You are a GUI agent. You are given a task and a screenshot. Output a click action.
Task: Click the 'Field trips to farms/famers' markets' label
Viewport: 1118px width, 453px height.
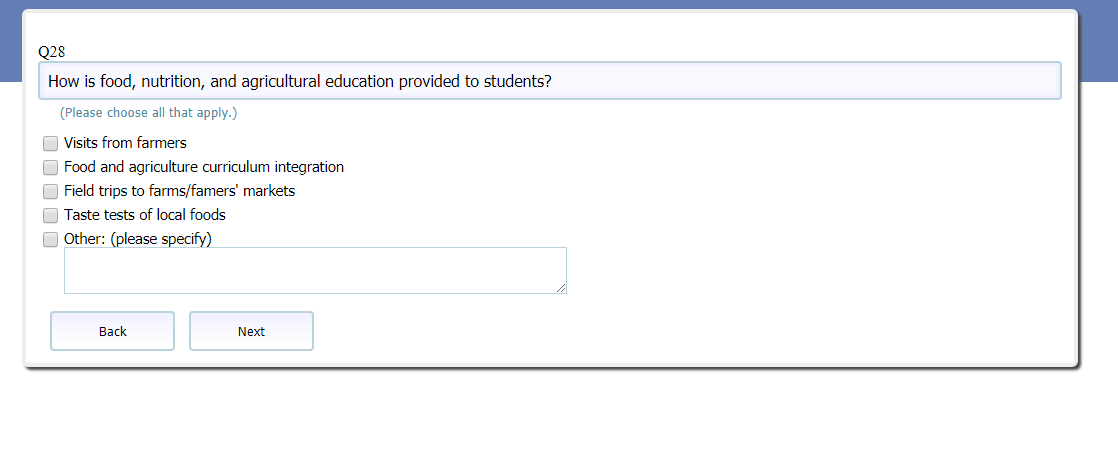pos(179,191)
